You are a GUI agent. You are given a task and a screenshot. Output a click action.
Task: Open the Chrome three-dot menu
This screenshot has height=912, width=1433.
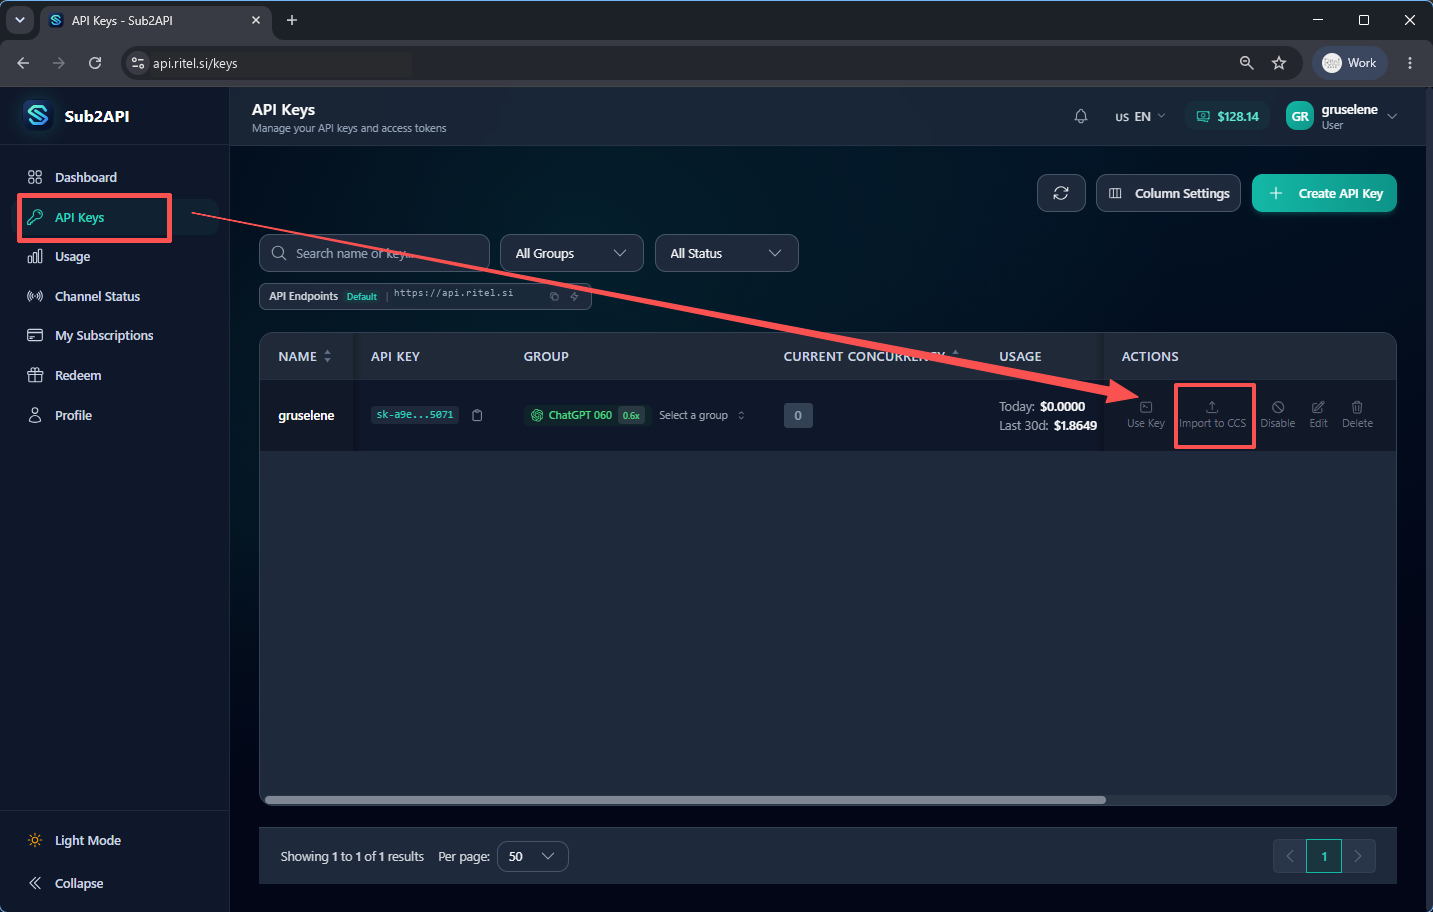(x=1410, y=63)
